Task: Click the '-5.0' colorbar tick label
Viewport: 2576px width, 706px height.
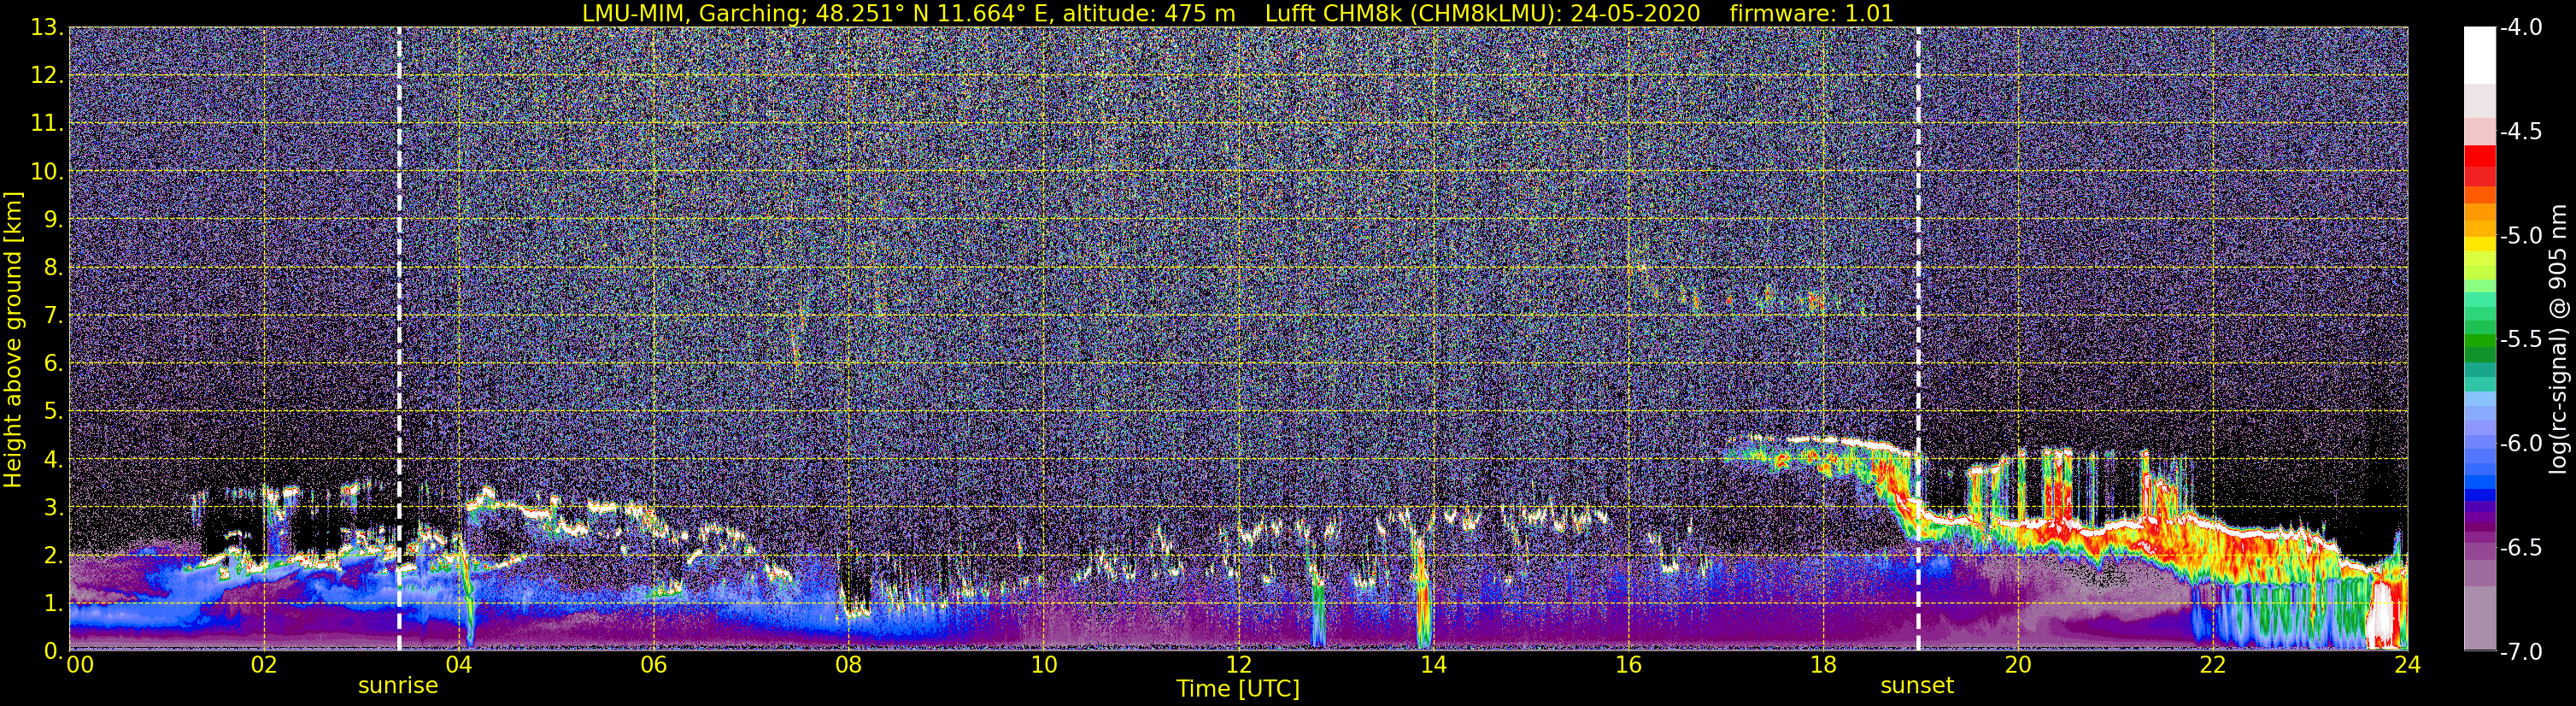Action: [2521, 236]
